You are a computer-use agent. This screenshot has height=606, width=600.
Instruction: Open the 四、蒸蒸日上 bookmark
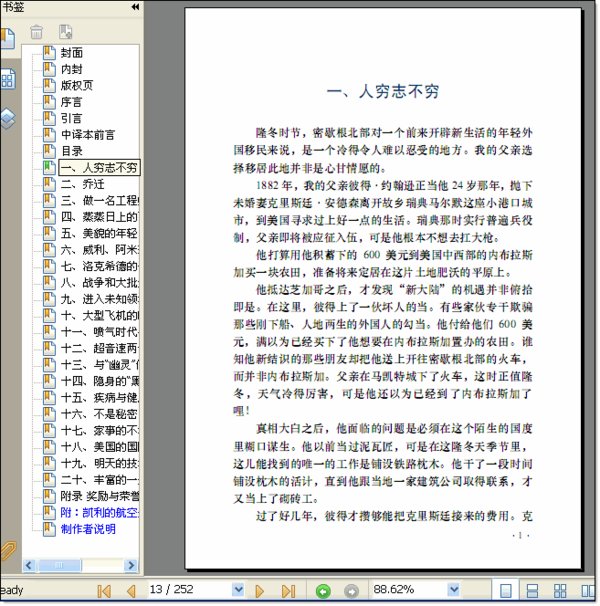pyautogui.click(x=100, y=217)
